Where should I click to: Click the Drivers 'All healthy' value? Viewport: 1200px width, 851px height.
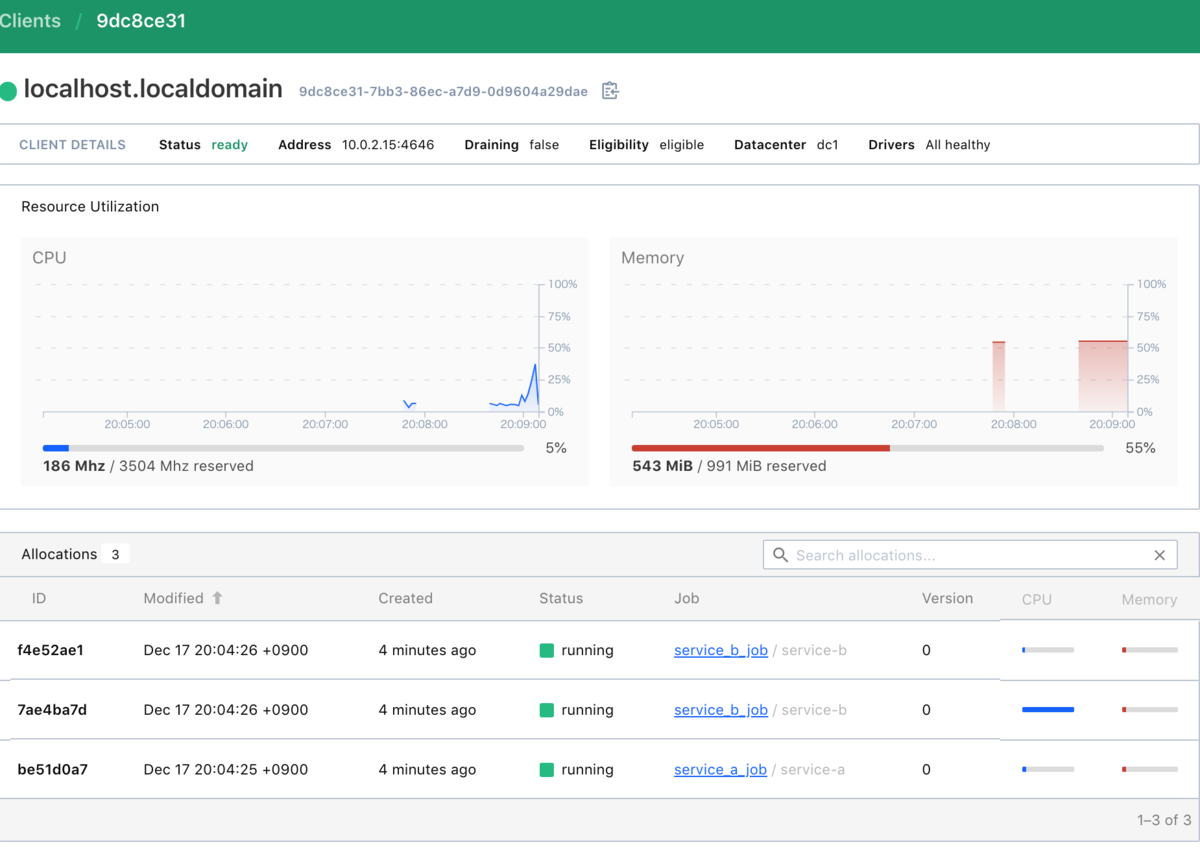pyautogui.click(x=958, y=145)
